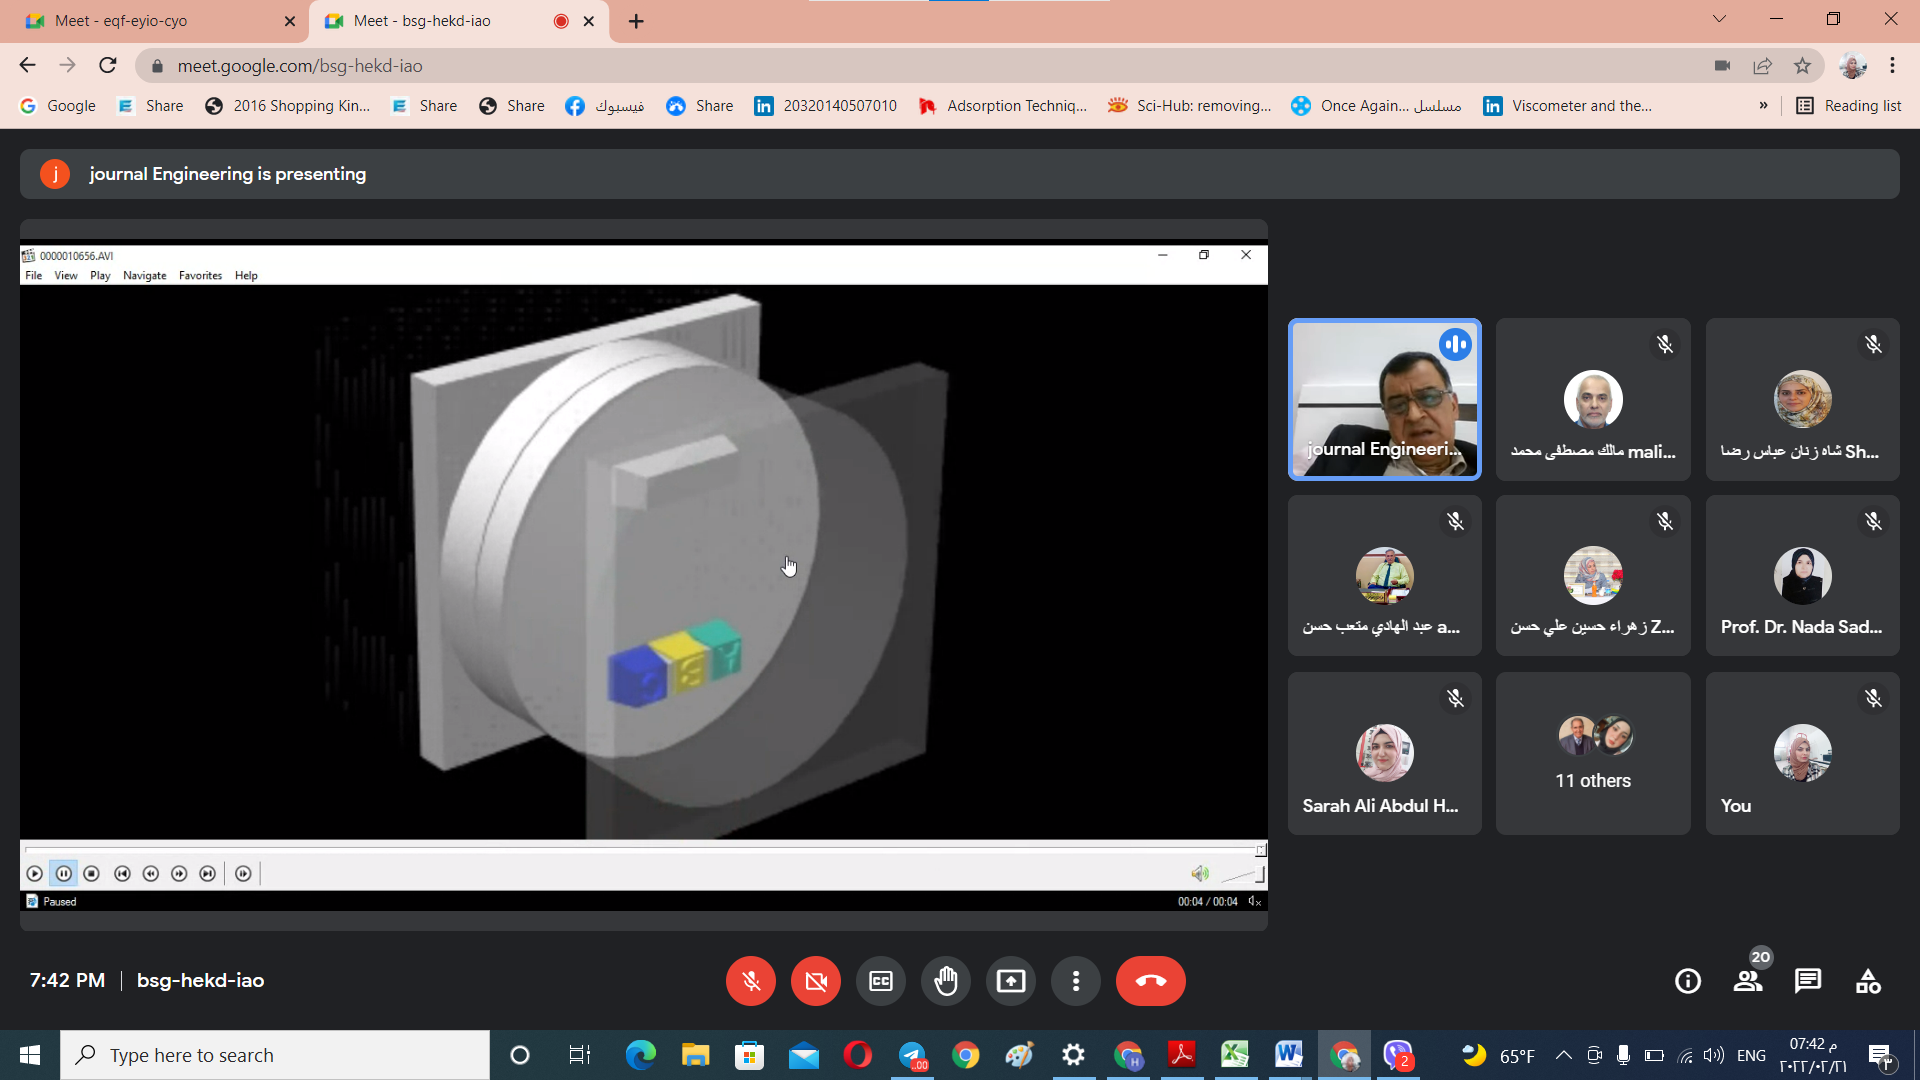Toggle closed captions in Meet
The width and height of the screenshot is (1920, 1080).
point(881,981)
